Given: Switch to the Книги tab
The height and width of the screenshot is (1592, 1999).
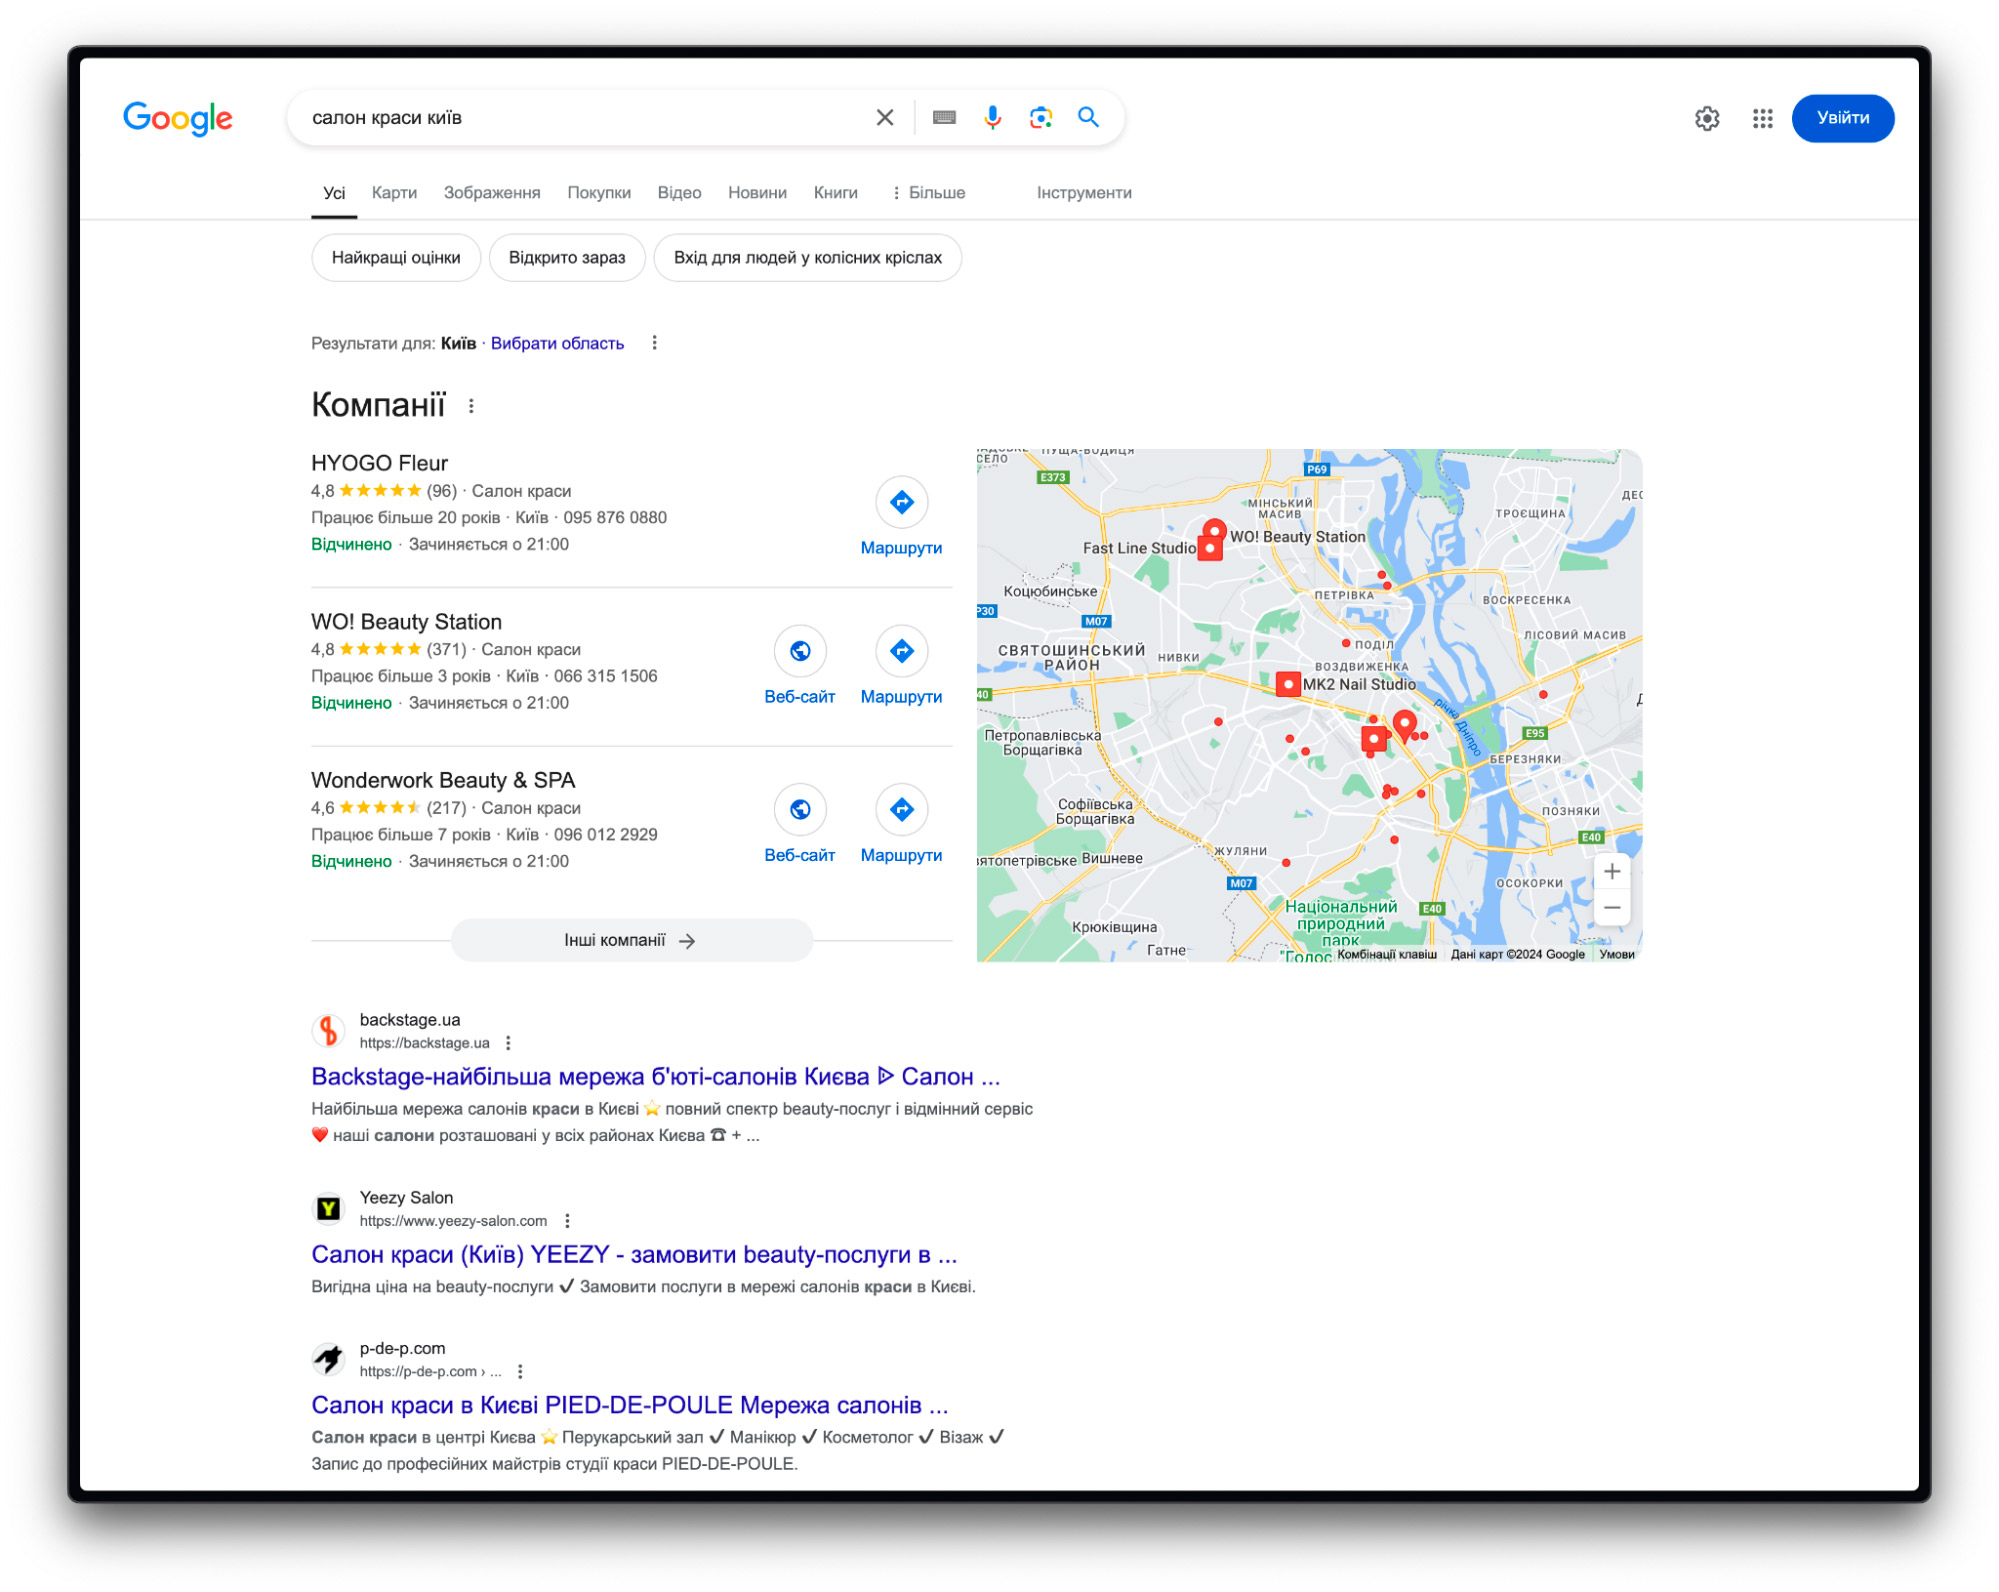Looking at the screenshot, I should click(x=835, y=193).
